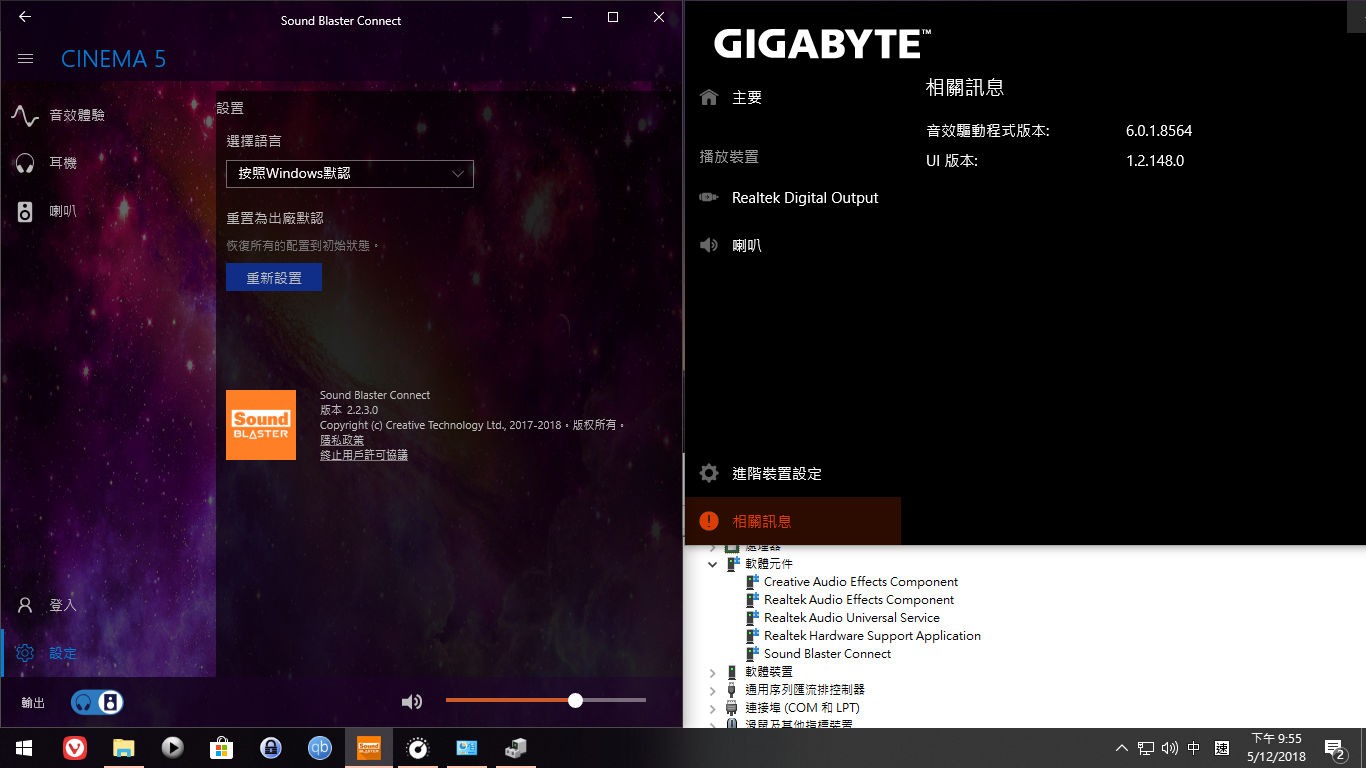Viewport: 1366px width, 768px height.
Task: Select the 軟體裝置 category label
Action: [x=769, y=672]
